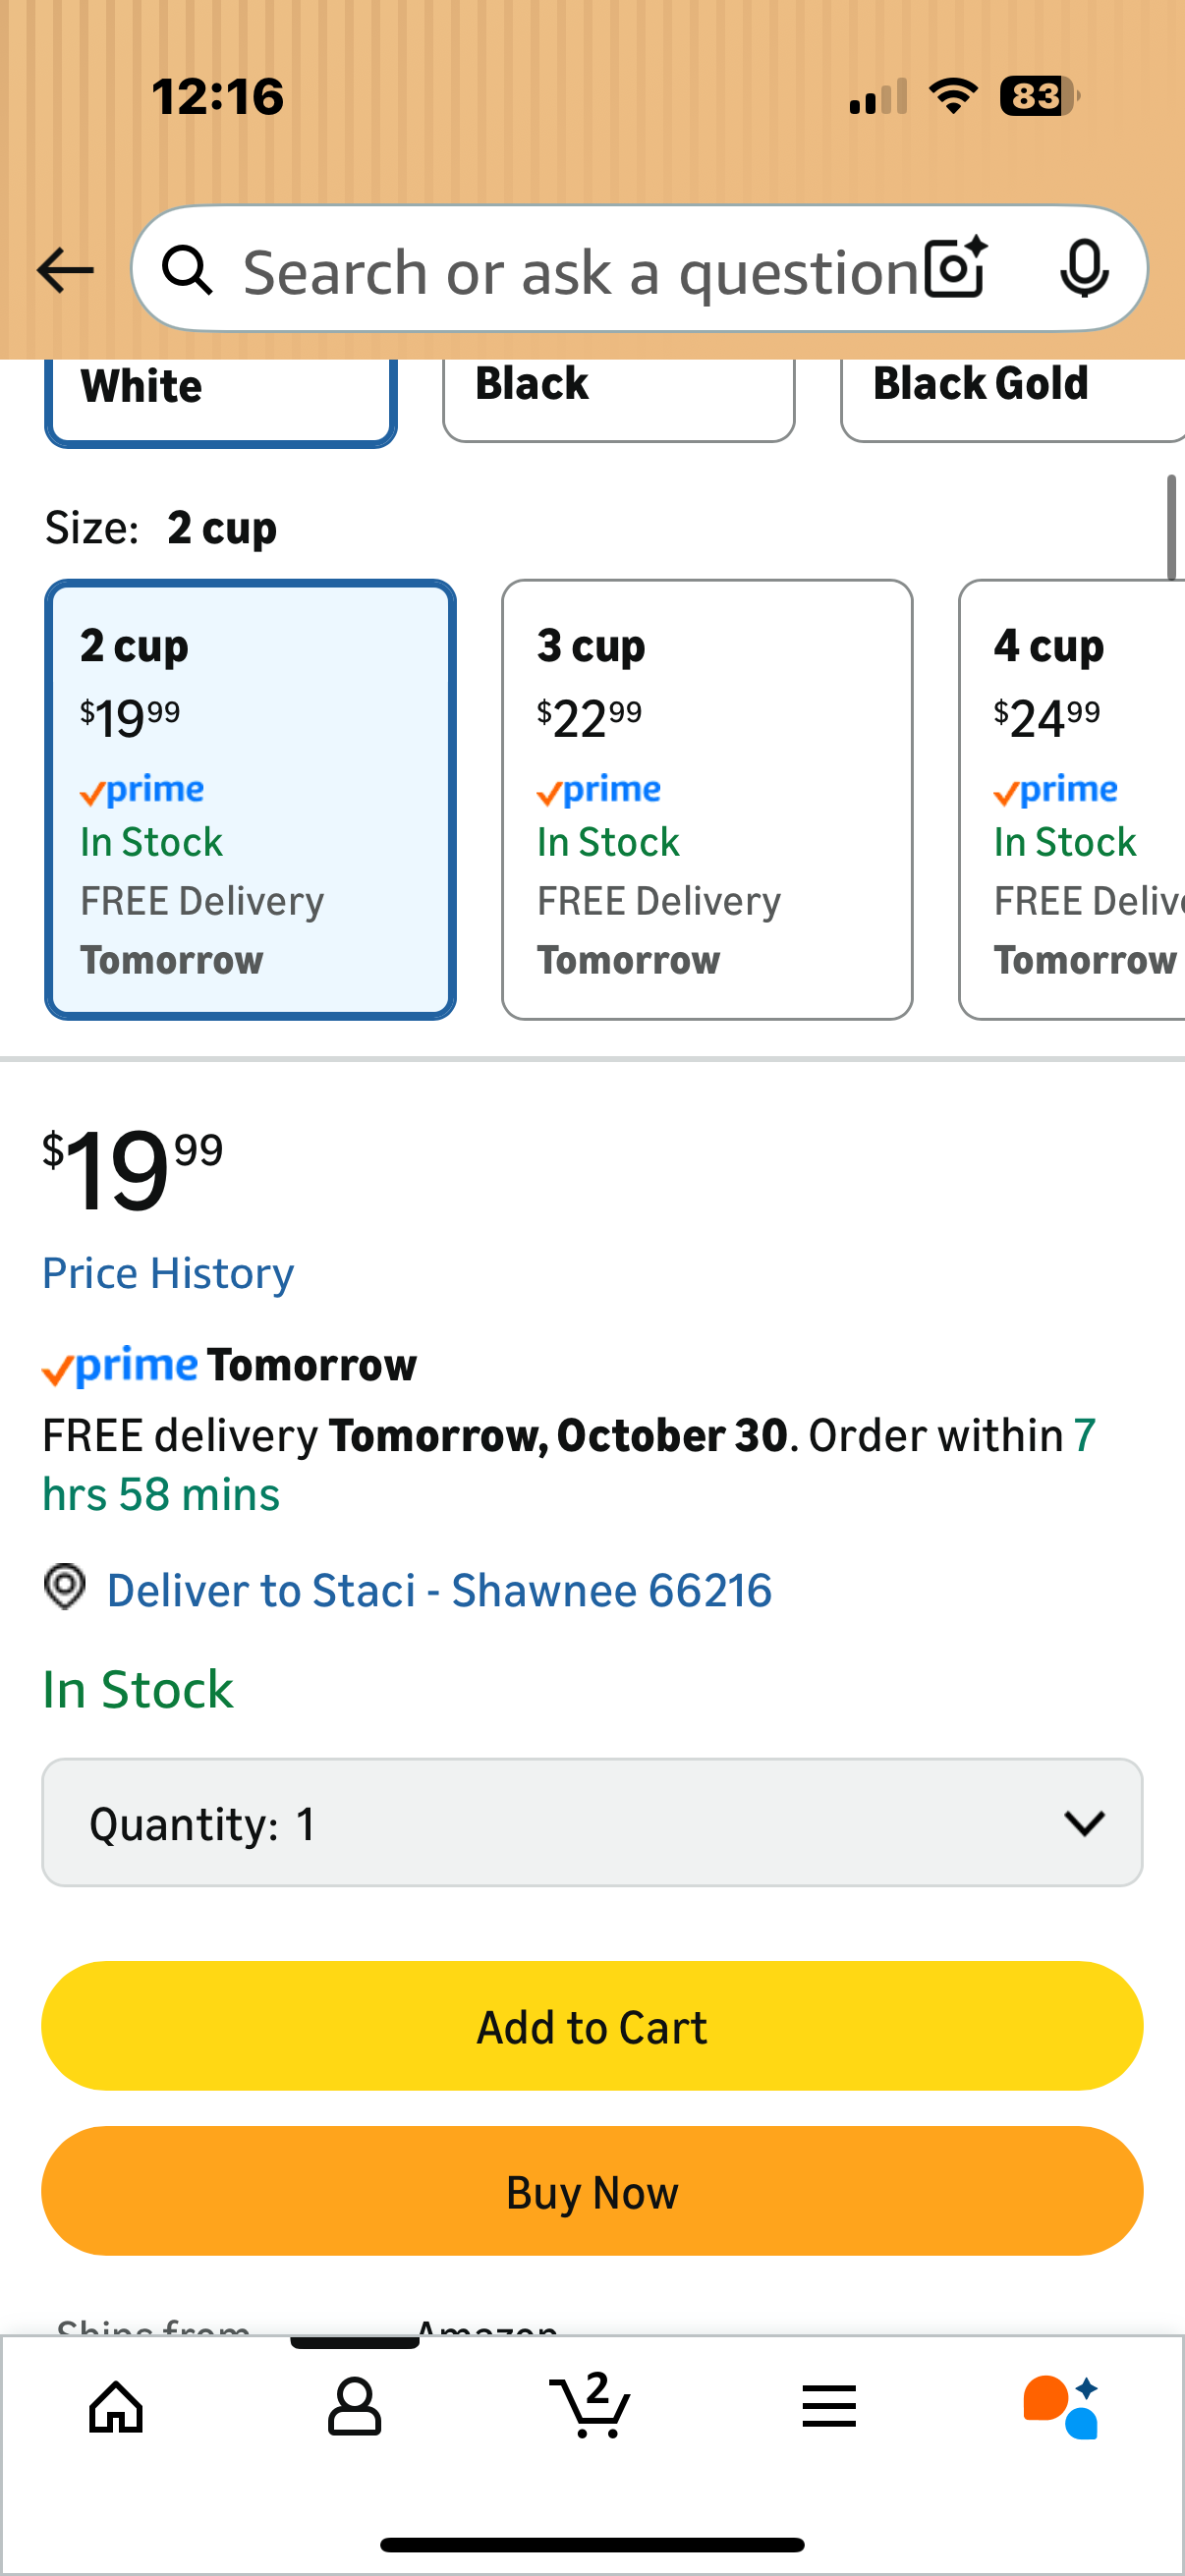Select the 4 cup size option
This screenshot has height=2576, width=1185.
(1072, 799)
